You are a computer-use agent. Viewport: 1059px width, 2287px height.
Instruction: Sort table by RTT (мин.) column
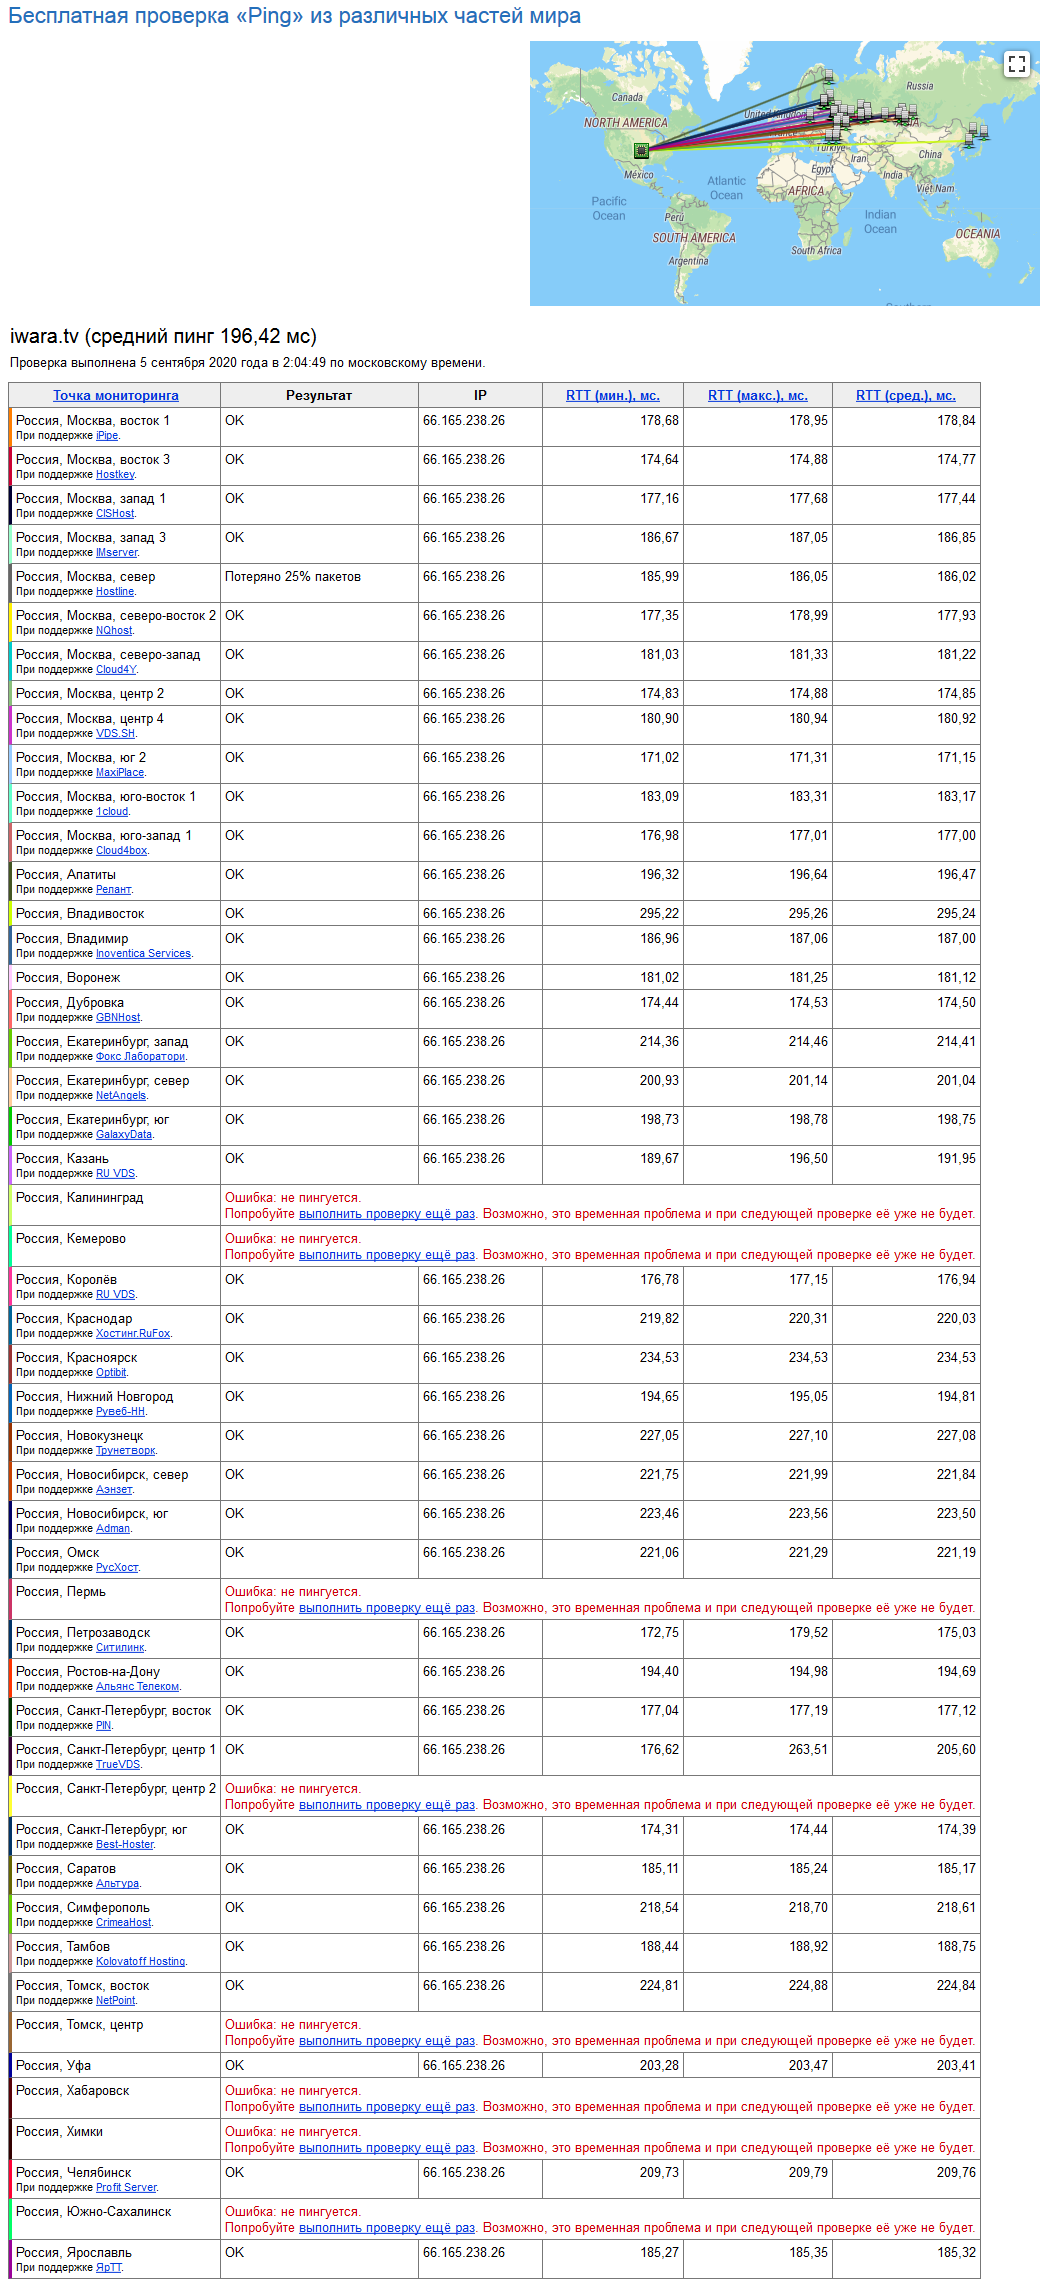coord(612,395)
